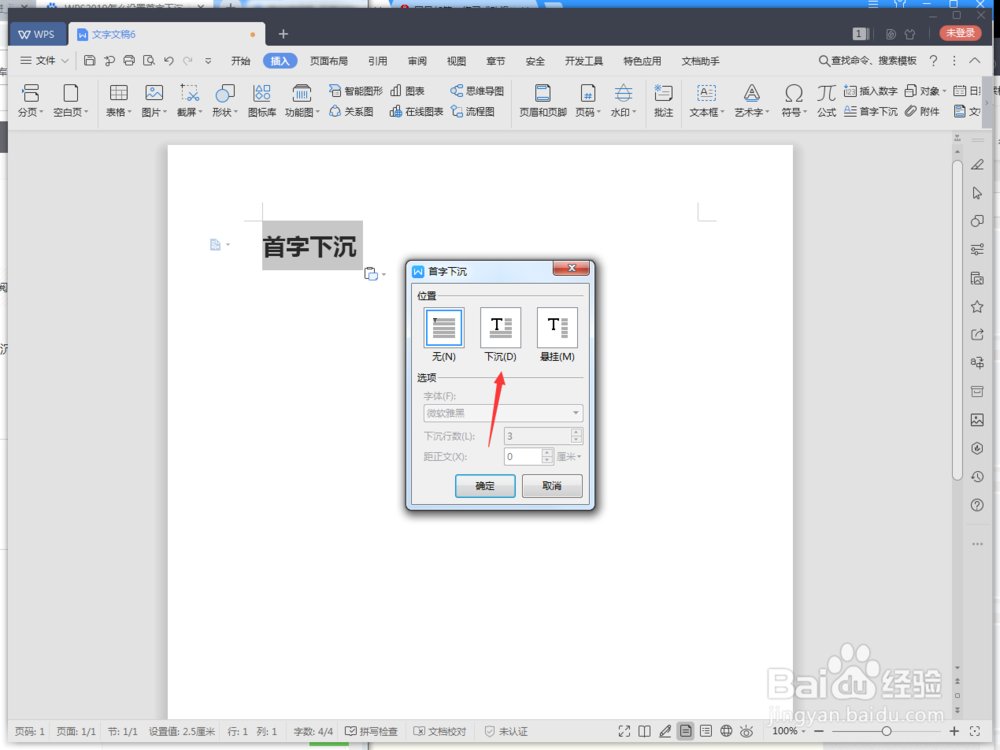Image resolution: width=1000 pixels, height=750 pixels.
Task: Click the Print icon in quick toolbar
Action: click(129, 61)
